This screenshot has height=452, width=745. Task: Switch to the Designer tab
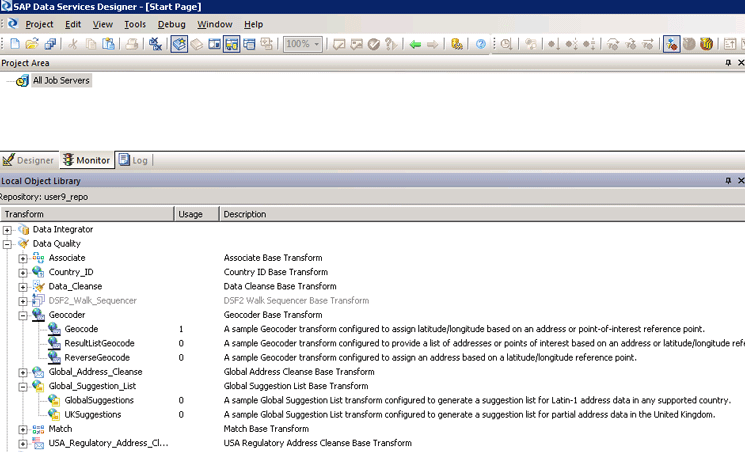[x=29, y=160]
